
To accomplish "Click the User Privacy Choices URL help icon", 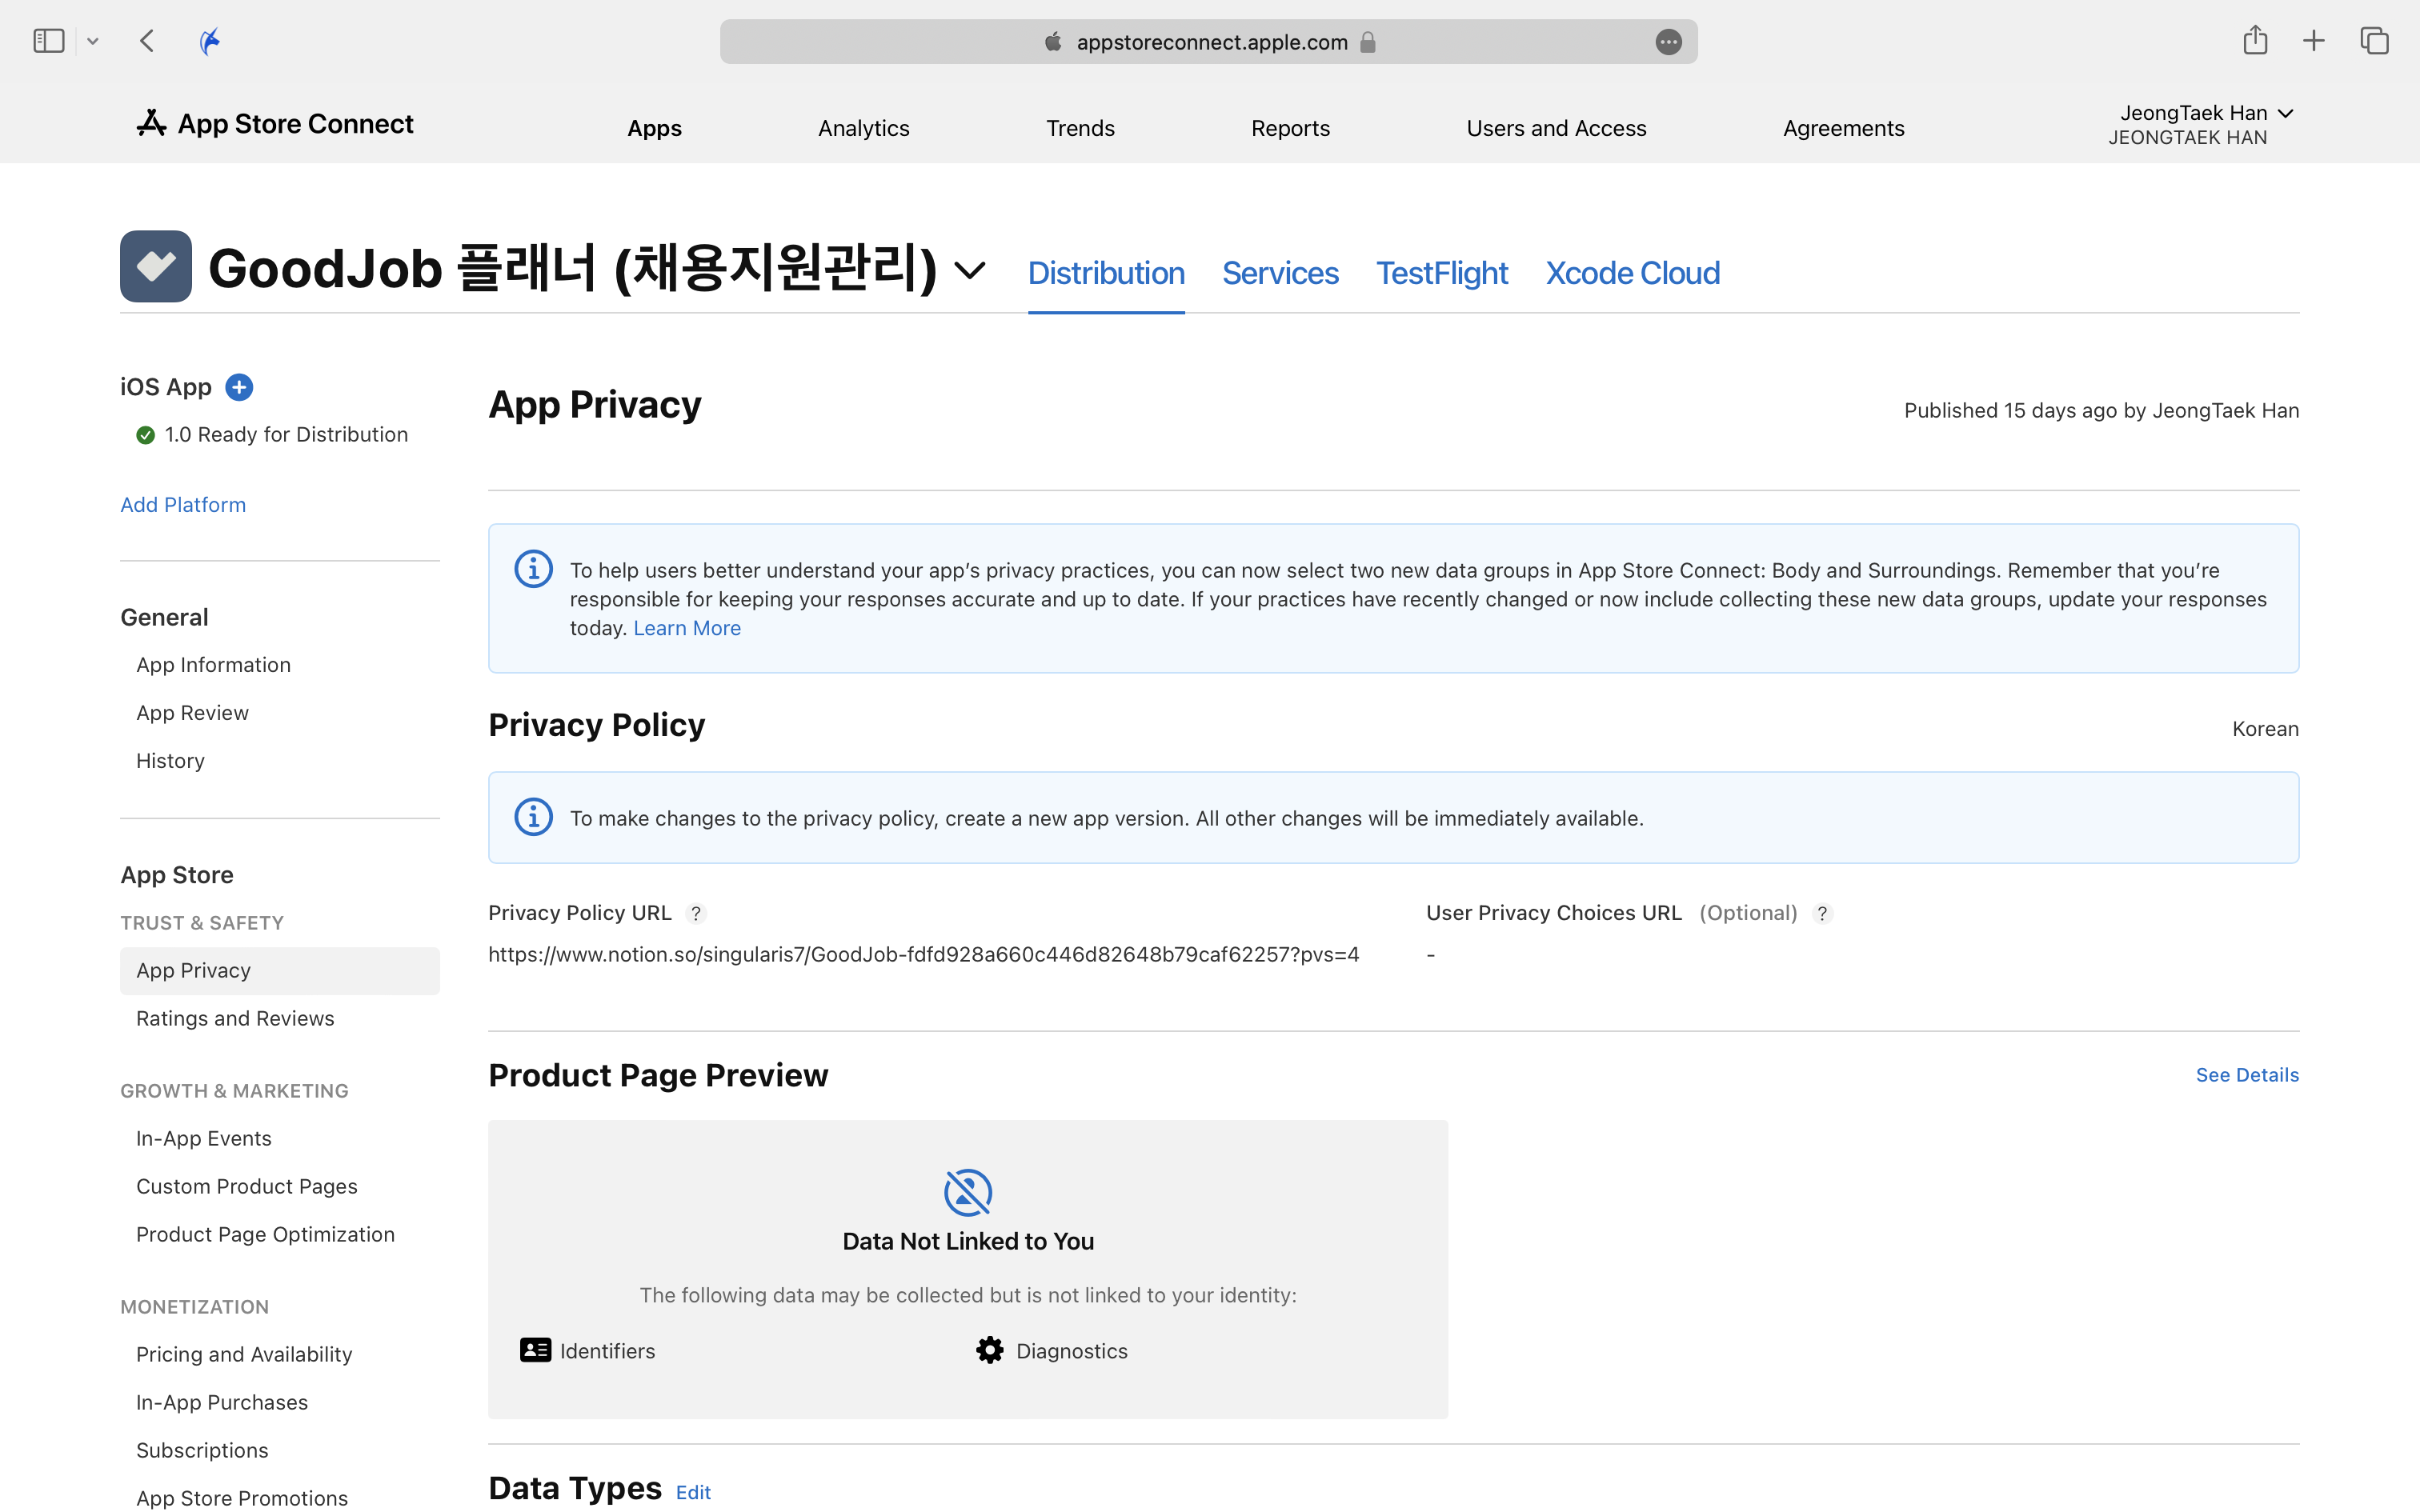I will coord(1822,913).
